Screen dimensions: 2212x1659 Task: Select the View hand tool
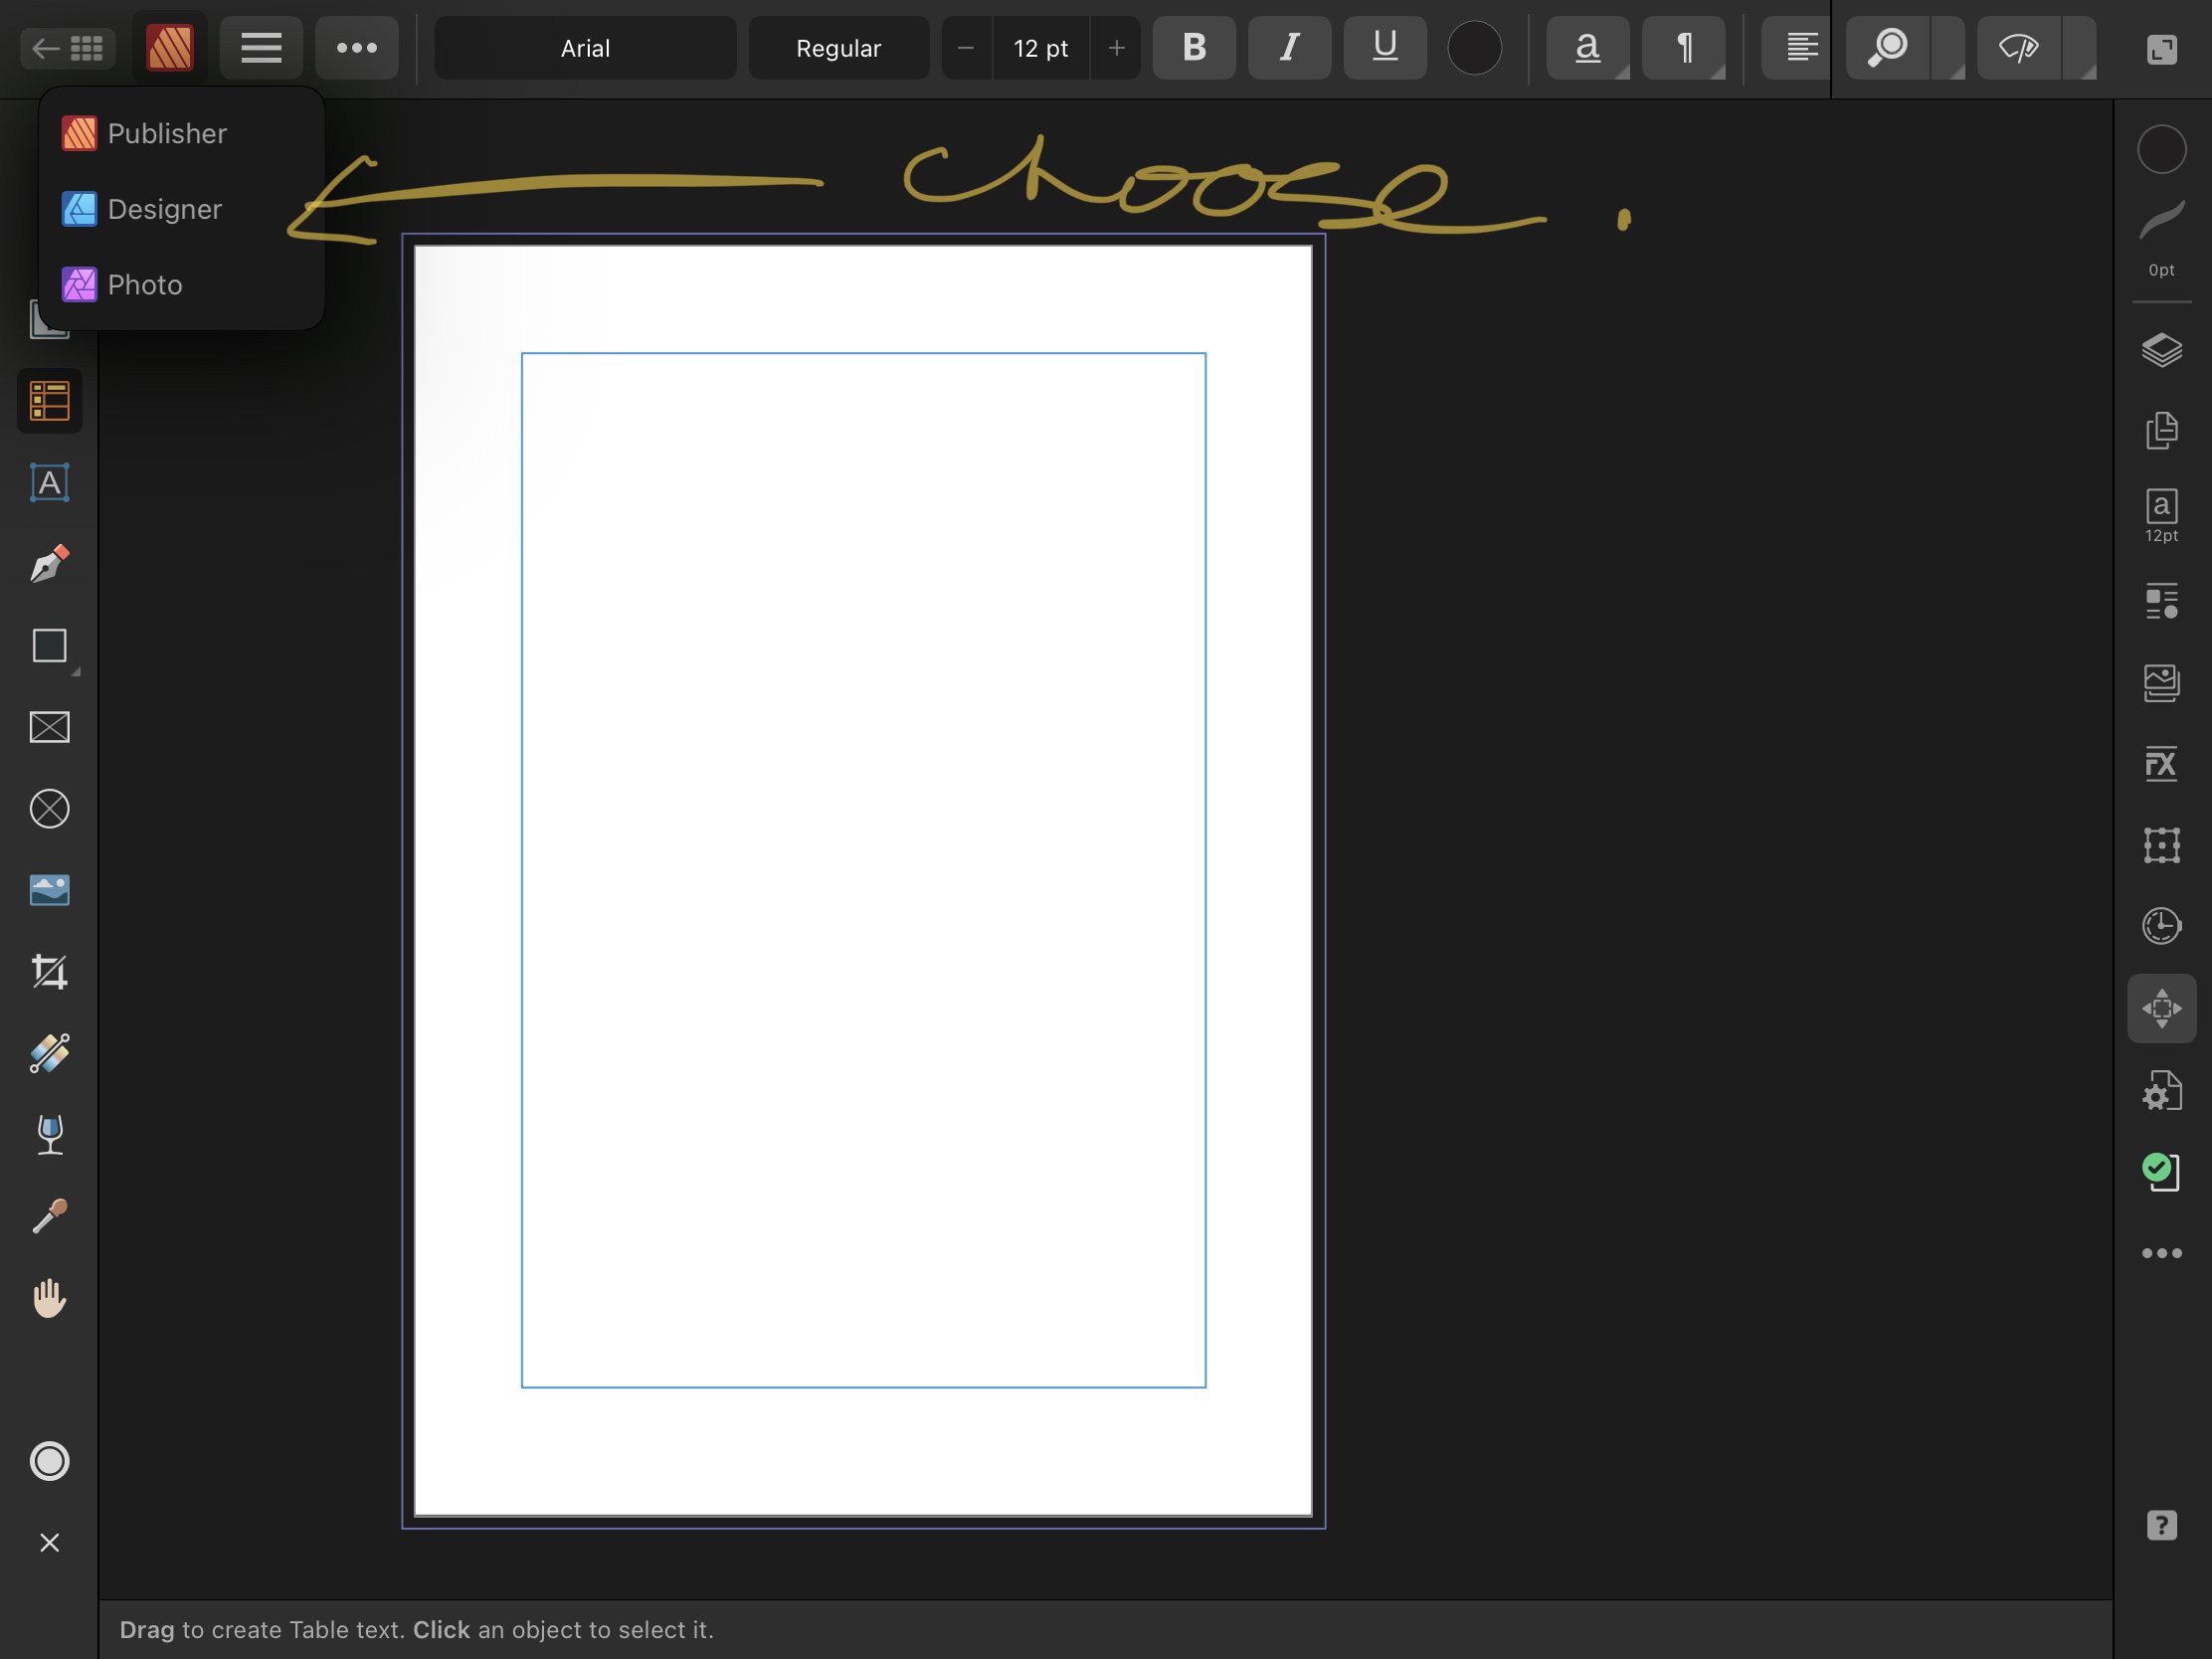(x=49, y=1298)
